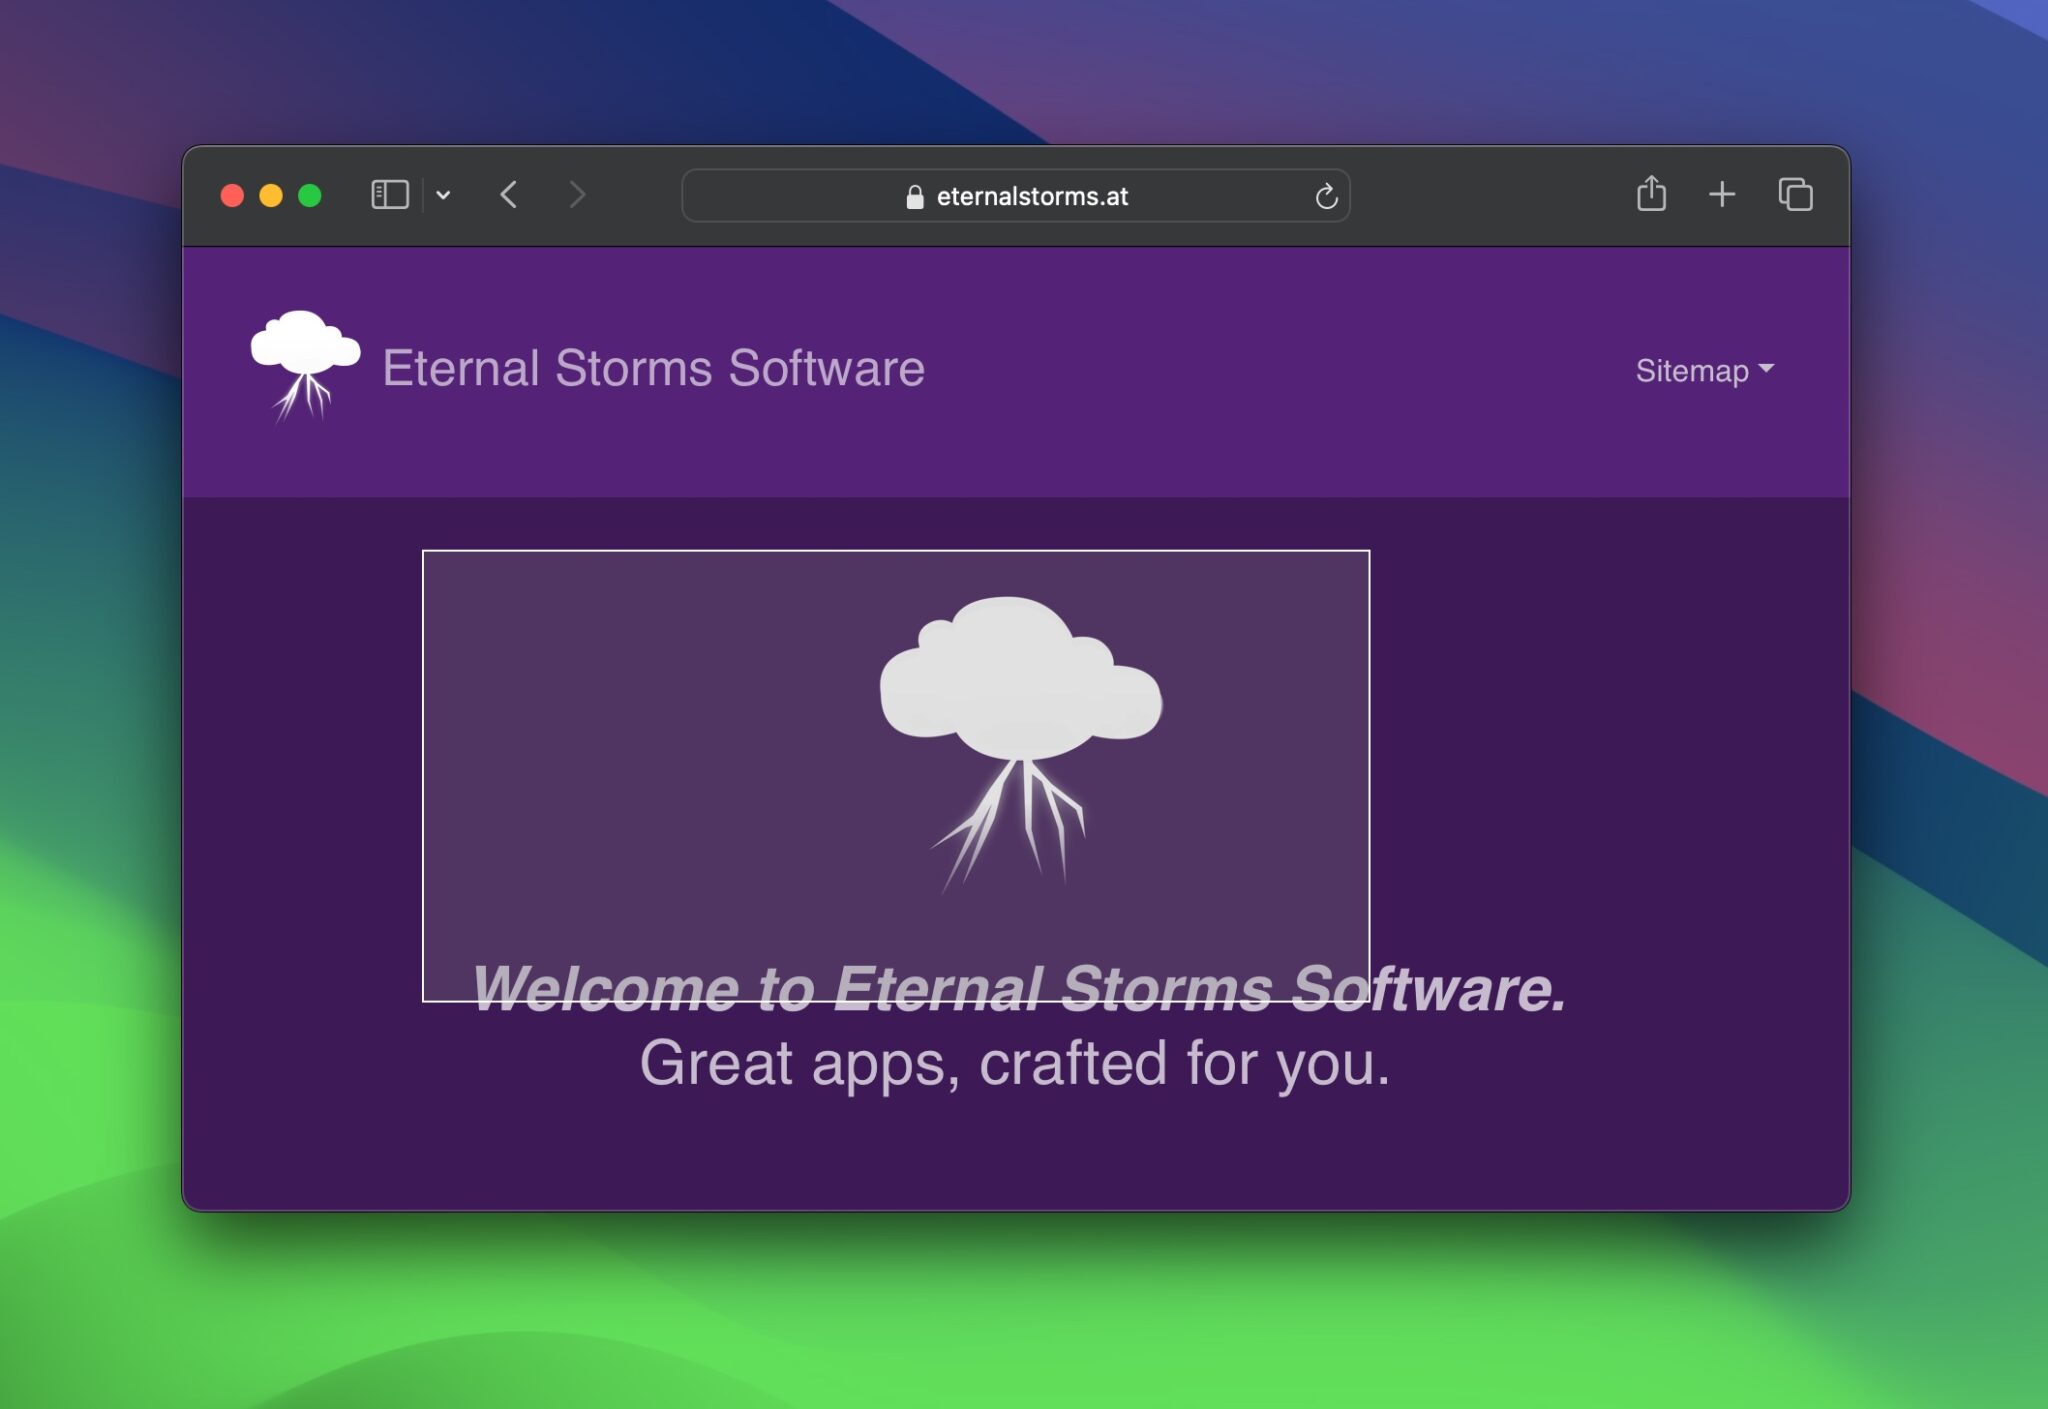
Task: Click the Eternal Storms Software header title
Action: (x=654, y=367)
